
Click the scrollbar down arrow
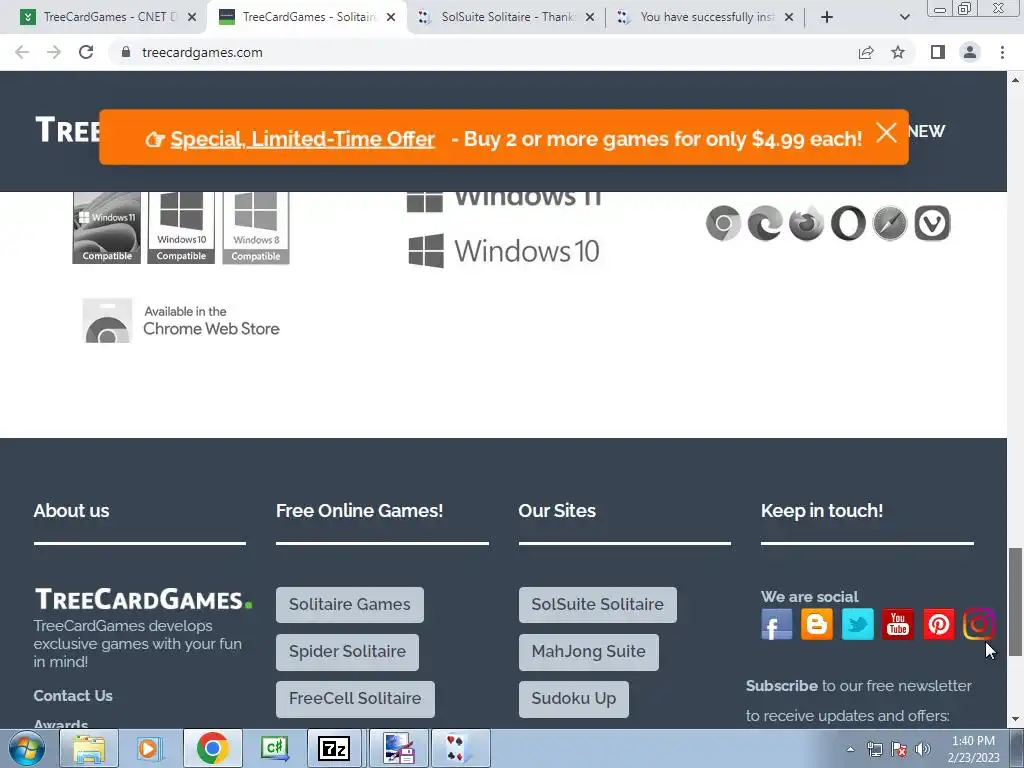pos(1015,720)
